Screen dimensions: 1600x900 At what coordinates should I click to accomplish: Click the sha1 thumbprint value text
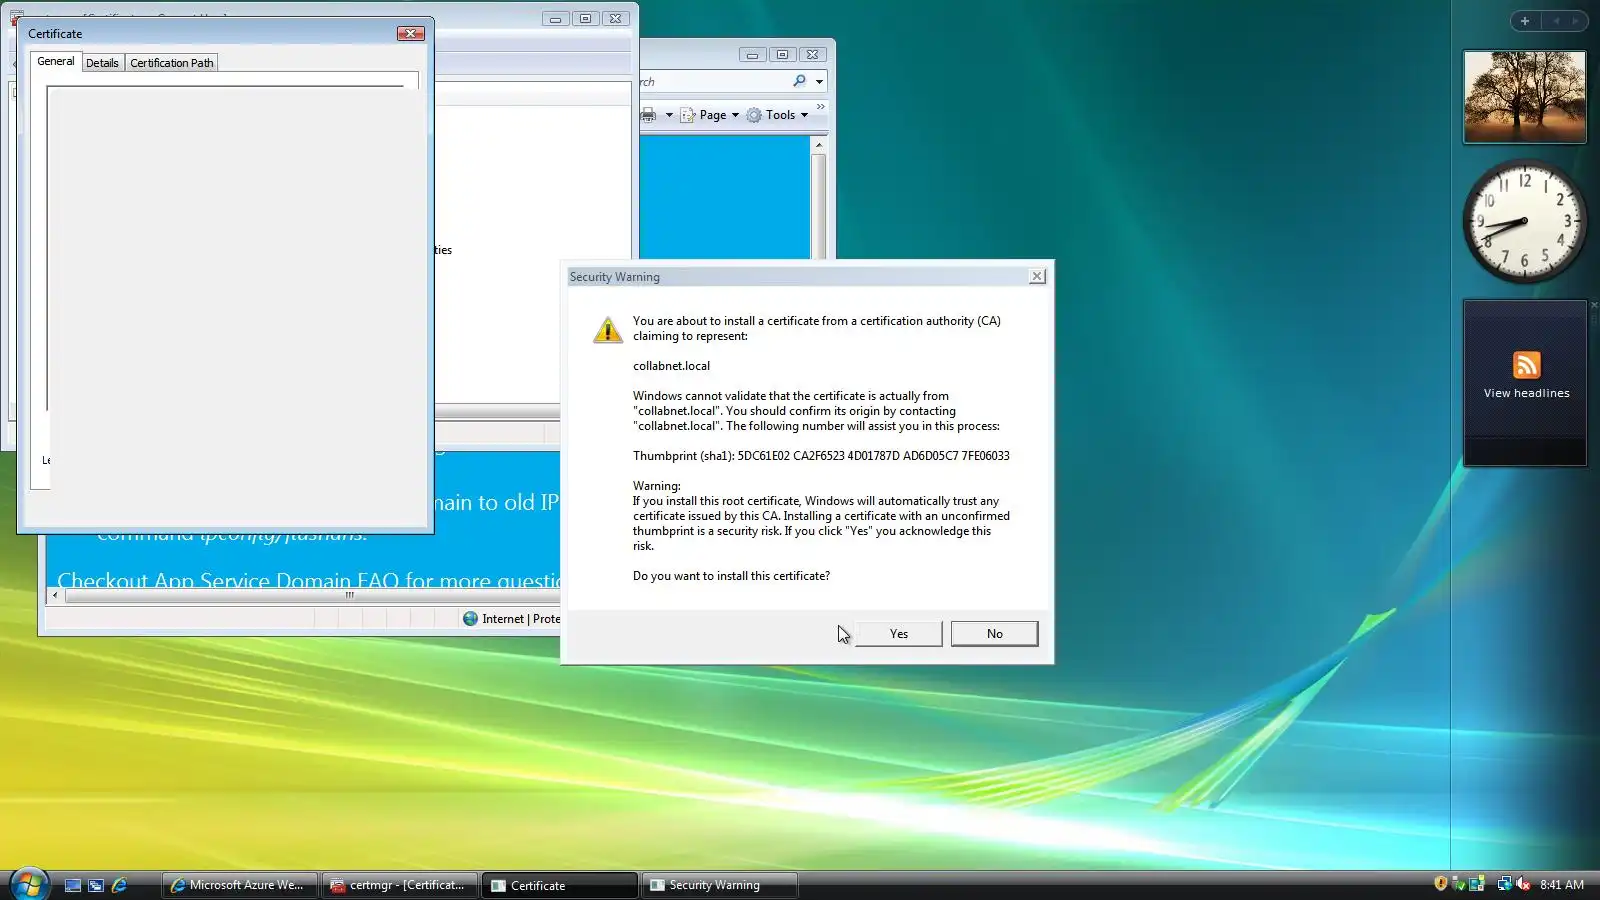(x=873, y=456)
